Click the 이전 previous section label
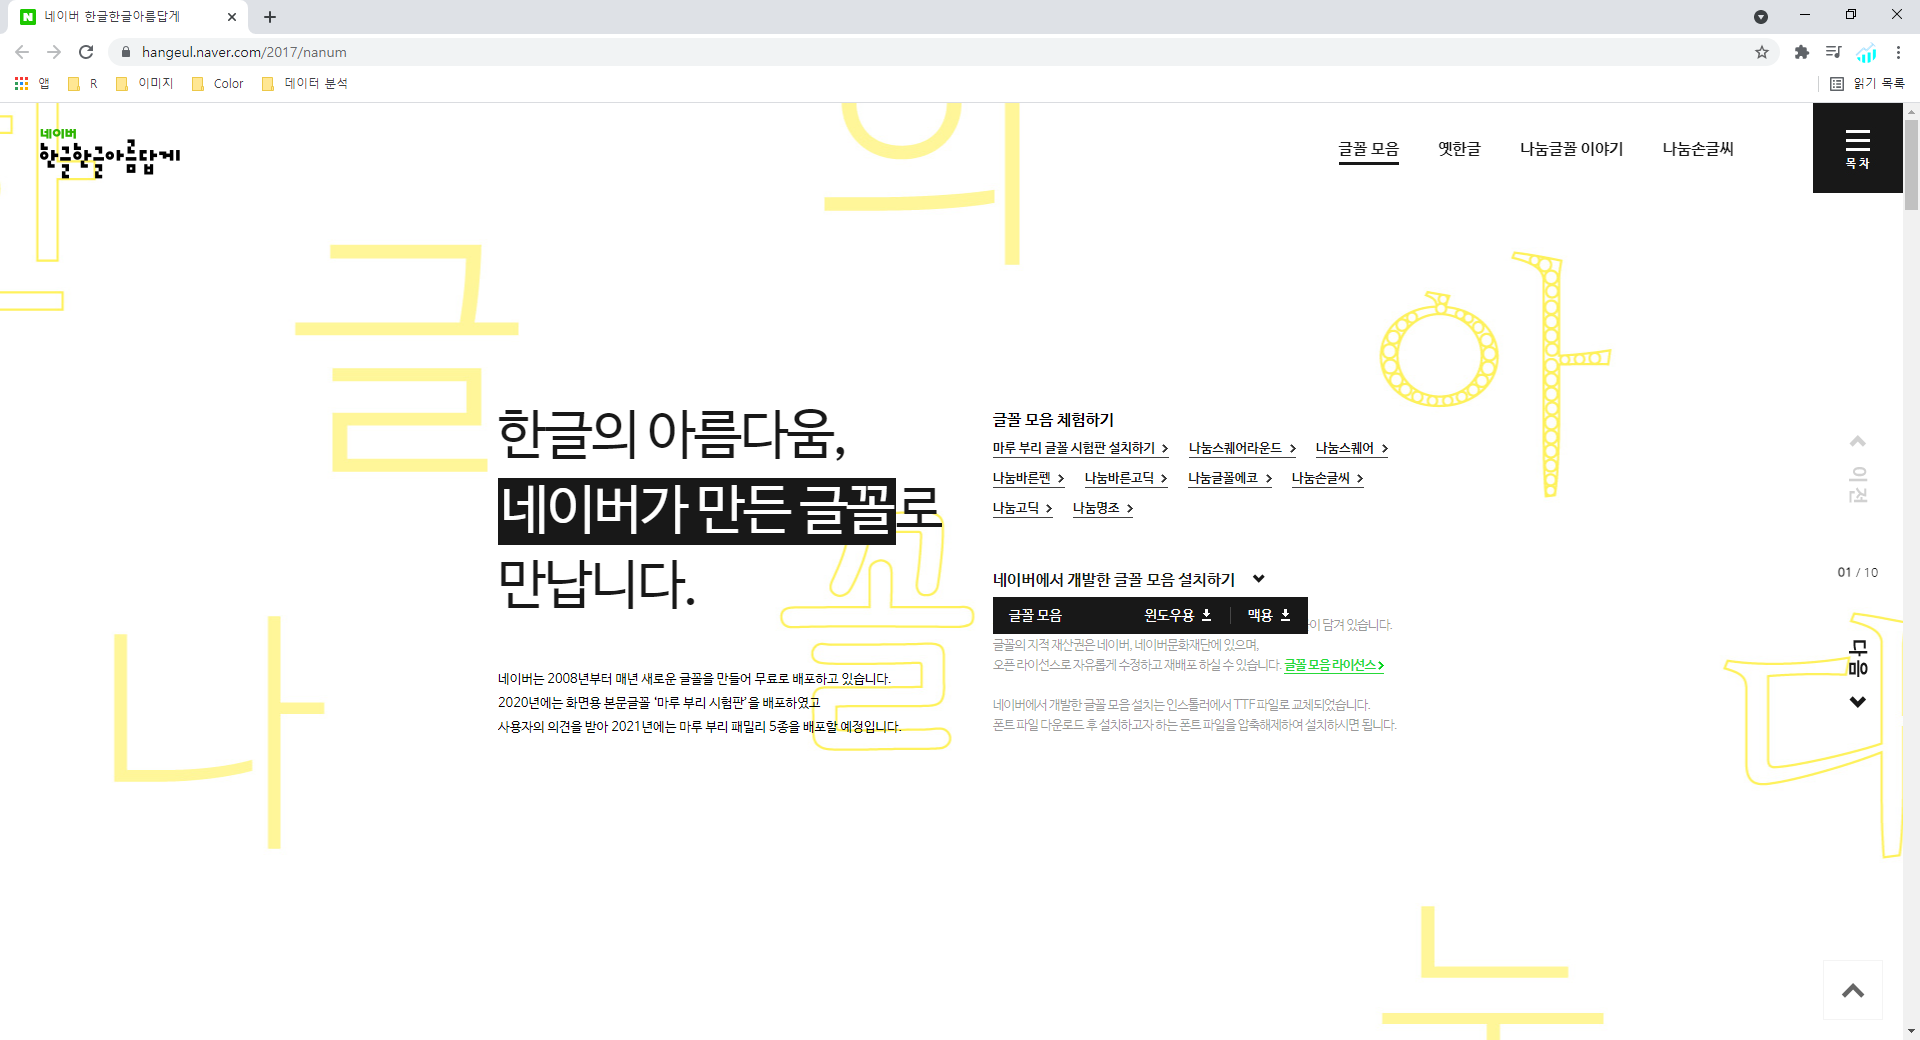The image size is (1920, 1040). 1858,484
